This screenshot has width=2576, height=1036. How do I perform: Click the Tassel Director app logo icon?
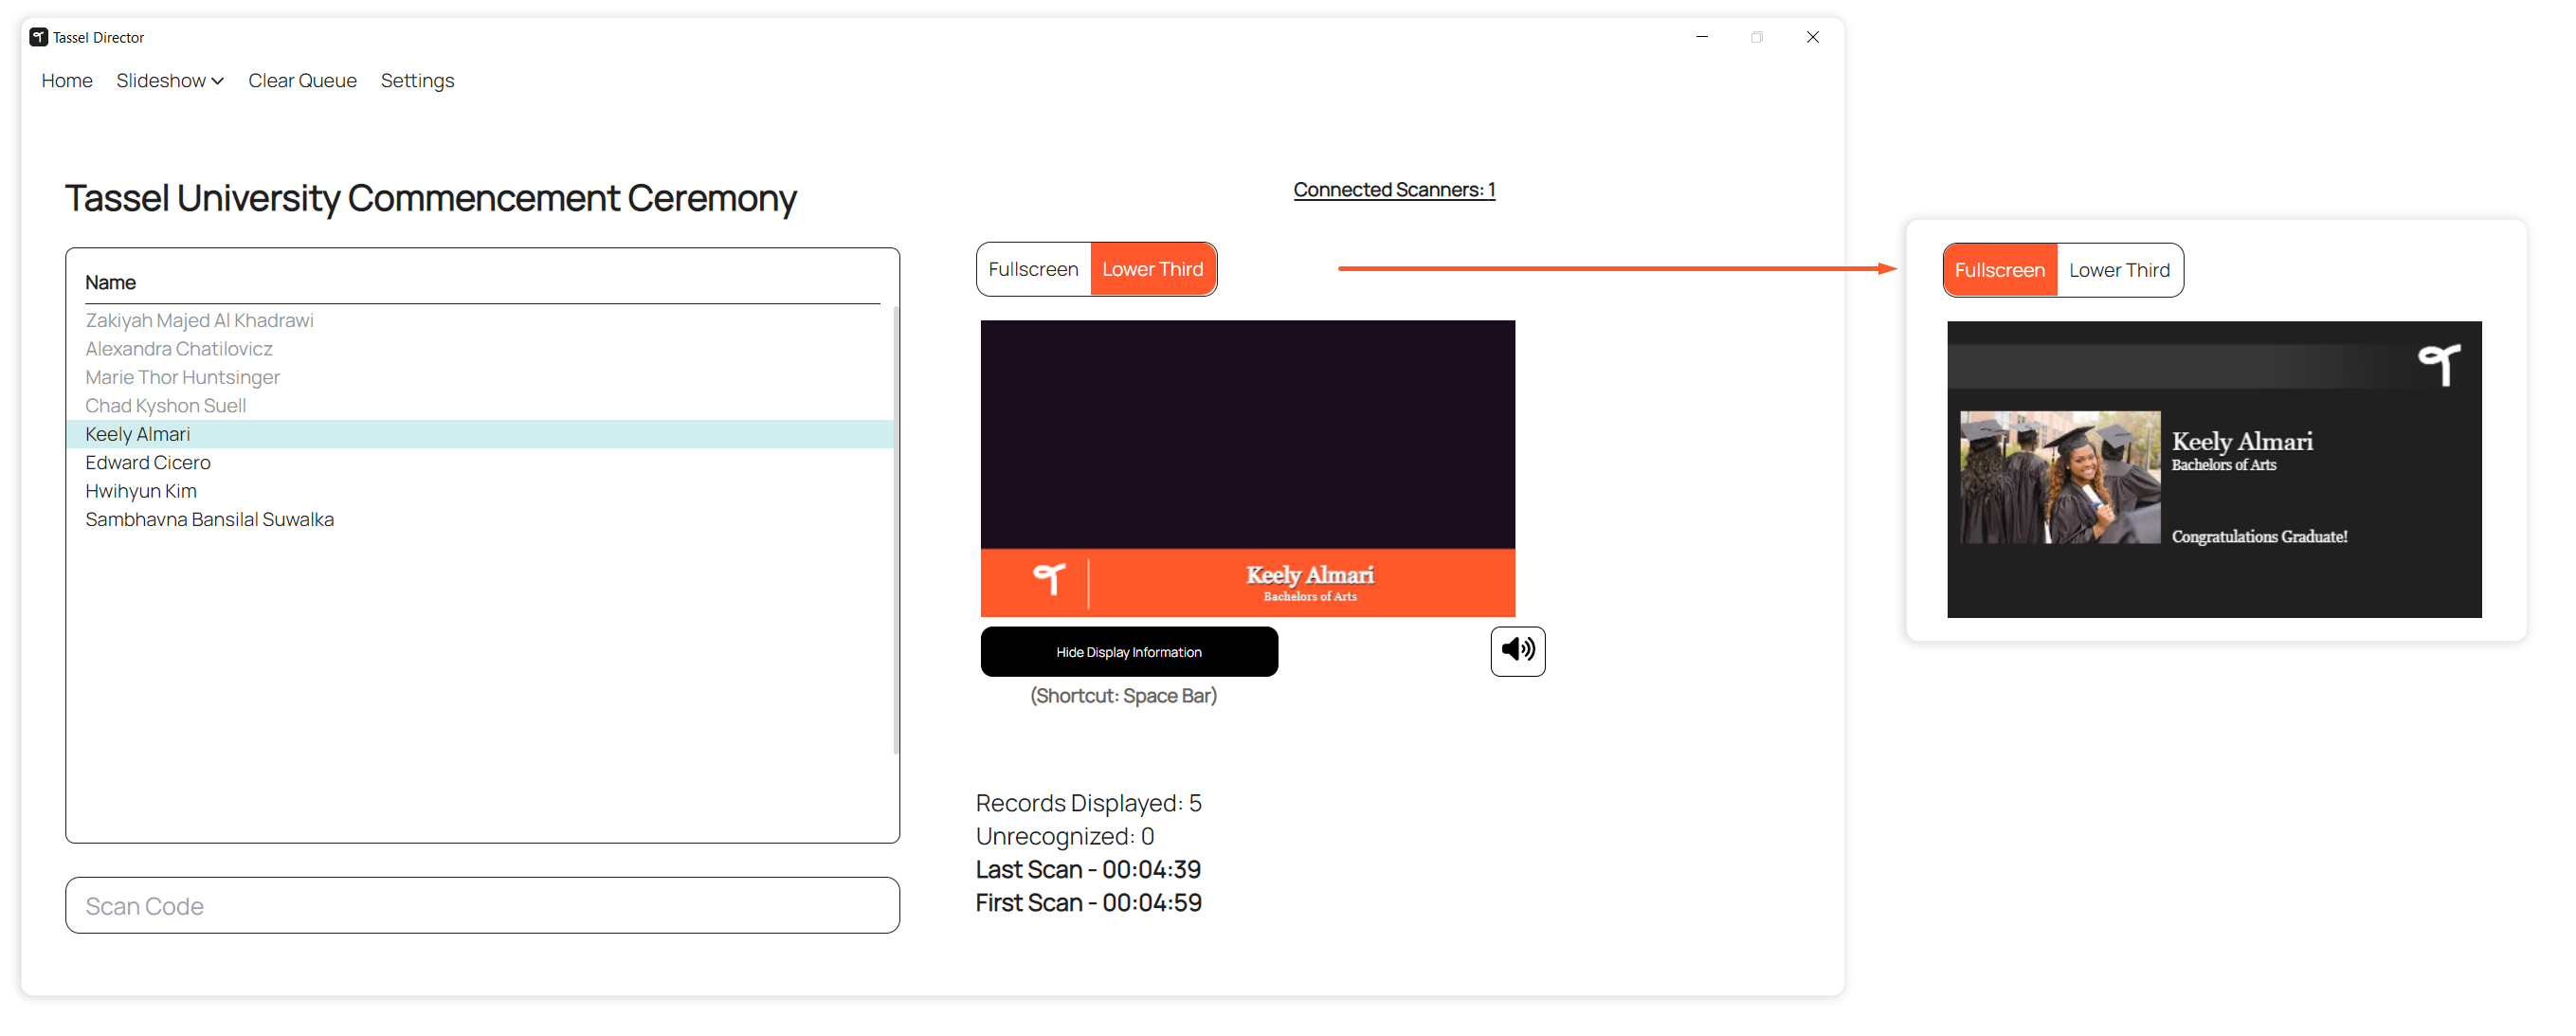[x=39, y=37]
